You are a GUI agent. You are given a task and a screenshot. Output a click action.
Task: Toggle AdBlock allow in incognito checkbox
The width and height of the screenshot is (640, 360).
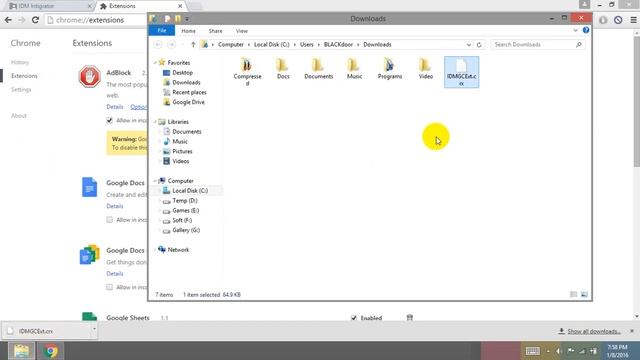[109, 120]
